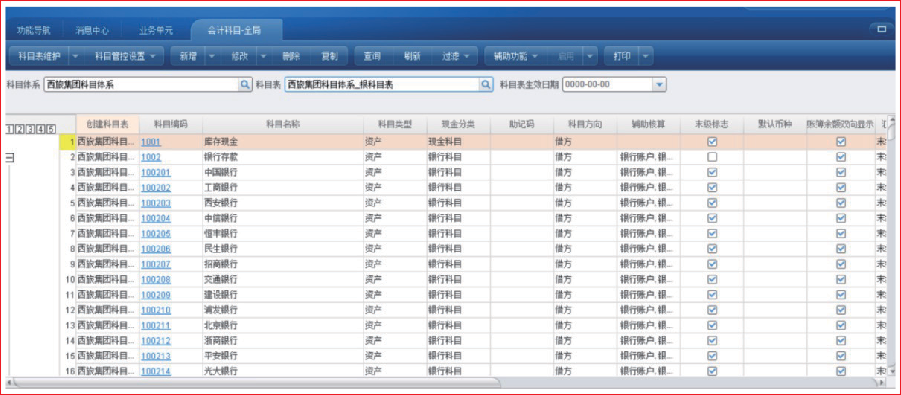Click the restore window icon at top right
The image size is (901, 395).
[882, 29]
